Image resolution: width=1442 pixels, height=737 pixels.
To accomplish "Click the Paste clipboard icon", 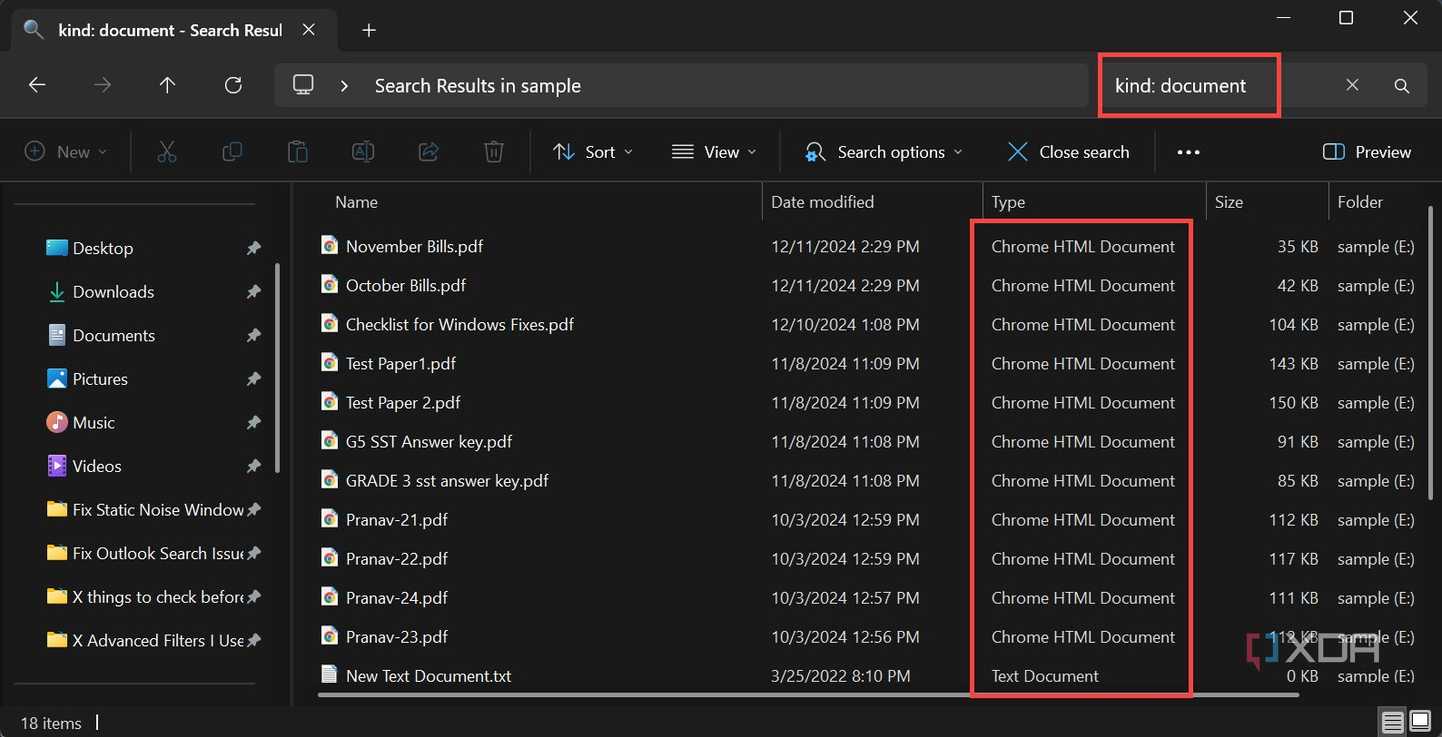I will click(x=297, y=152).
